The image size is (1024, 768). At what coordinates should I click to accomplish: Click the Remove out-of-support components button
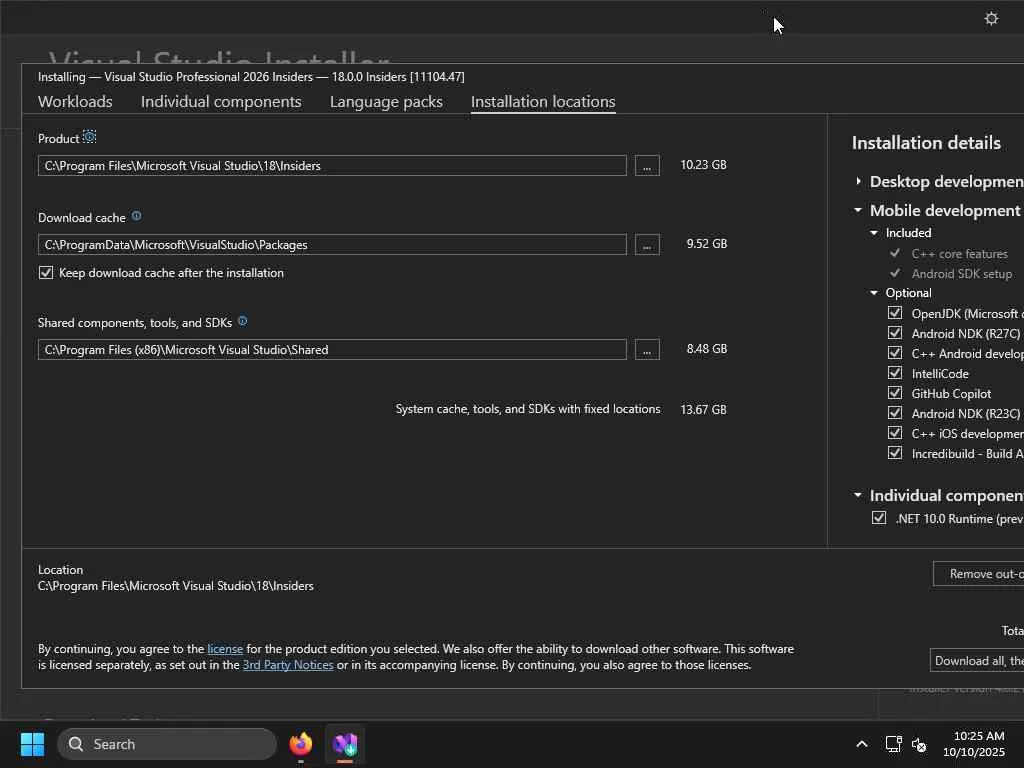click(978, 573)
